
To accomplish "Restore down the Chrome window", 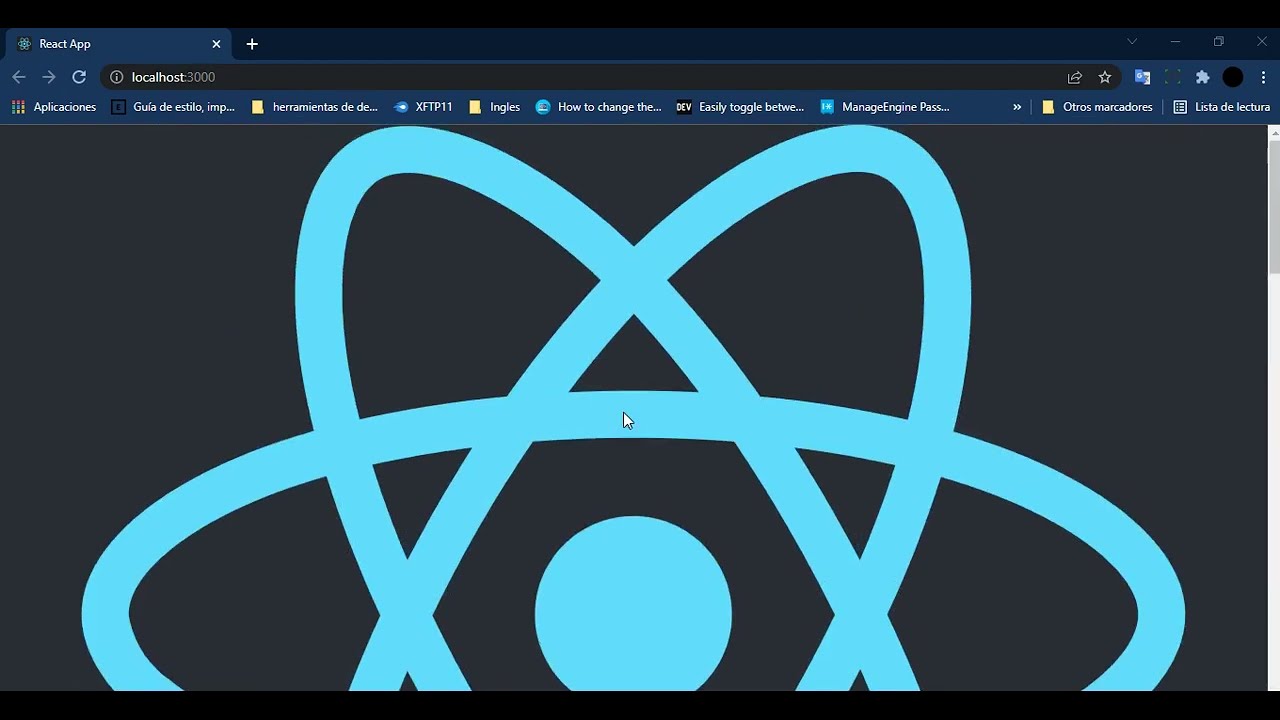I will [1218, 42].
